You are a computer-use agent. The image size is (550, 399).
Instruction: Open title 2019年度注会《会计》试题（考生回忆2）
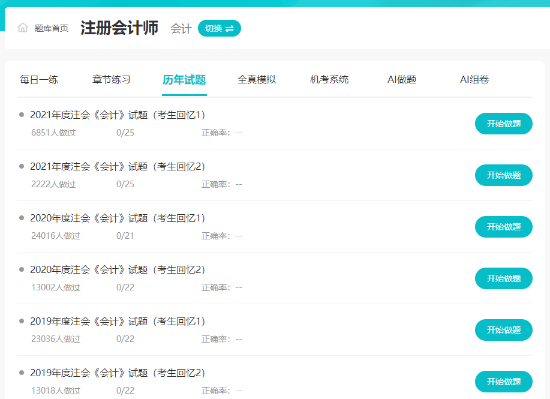pos(117,373)
